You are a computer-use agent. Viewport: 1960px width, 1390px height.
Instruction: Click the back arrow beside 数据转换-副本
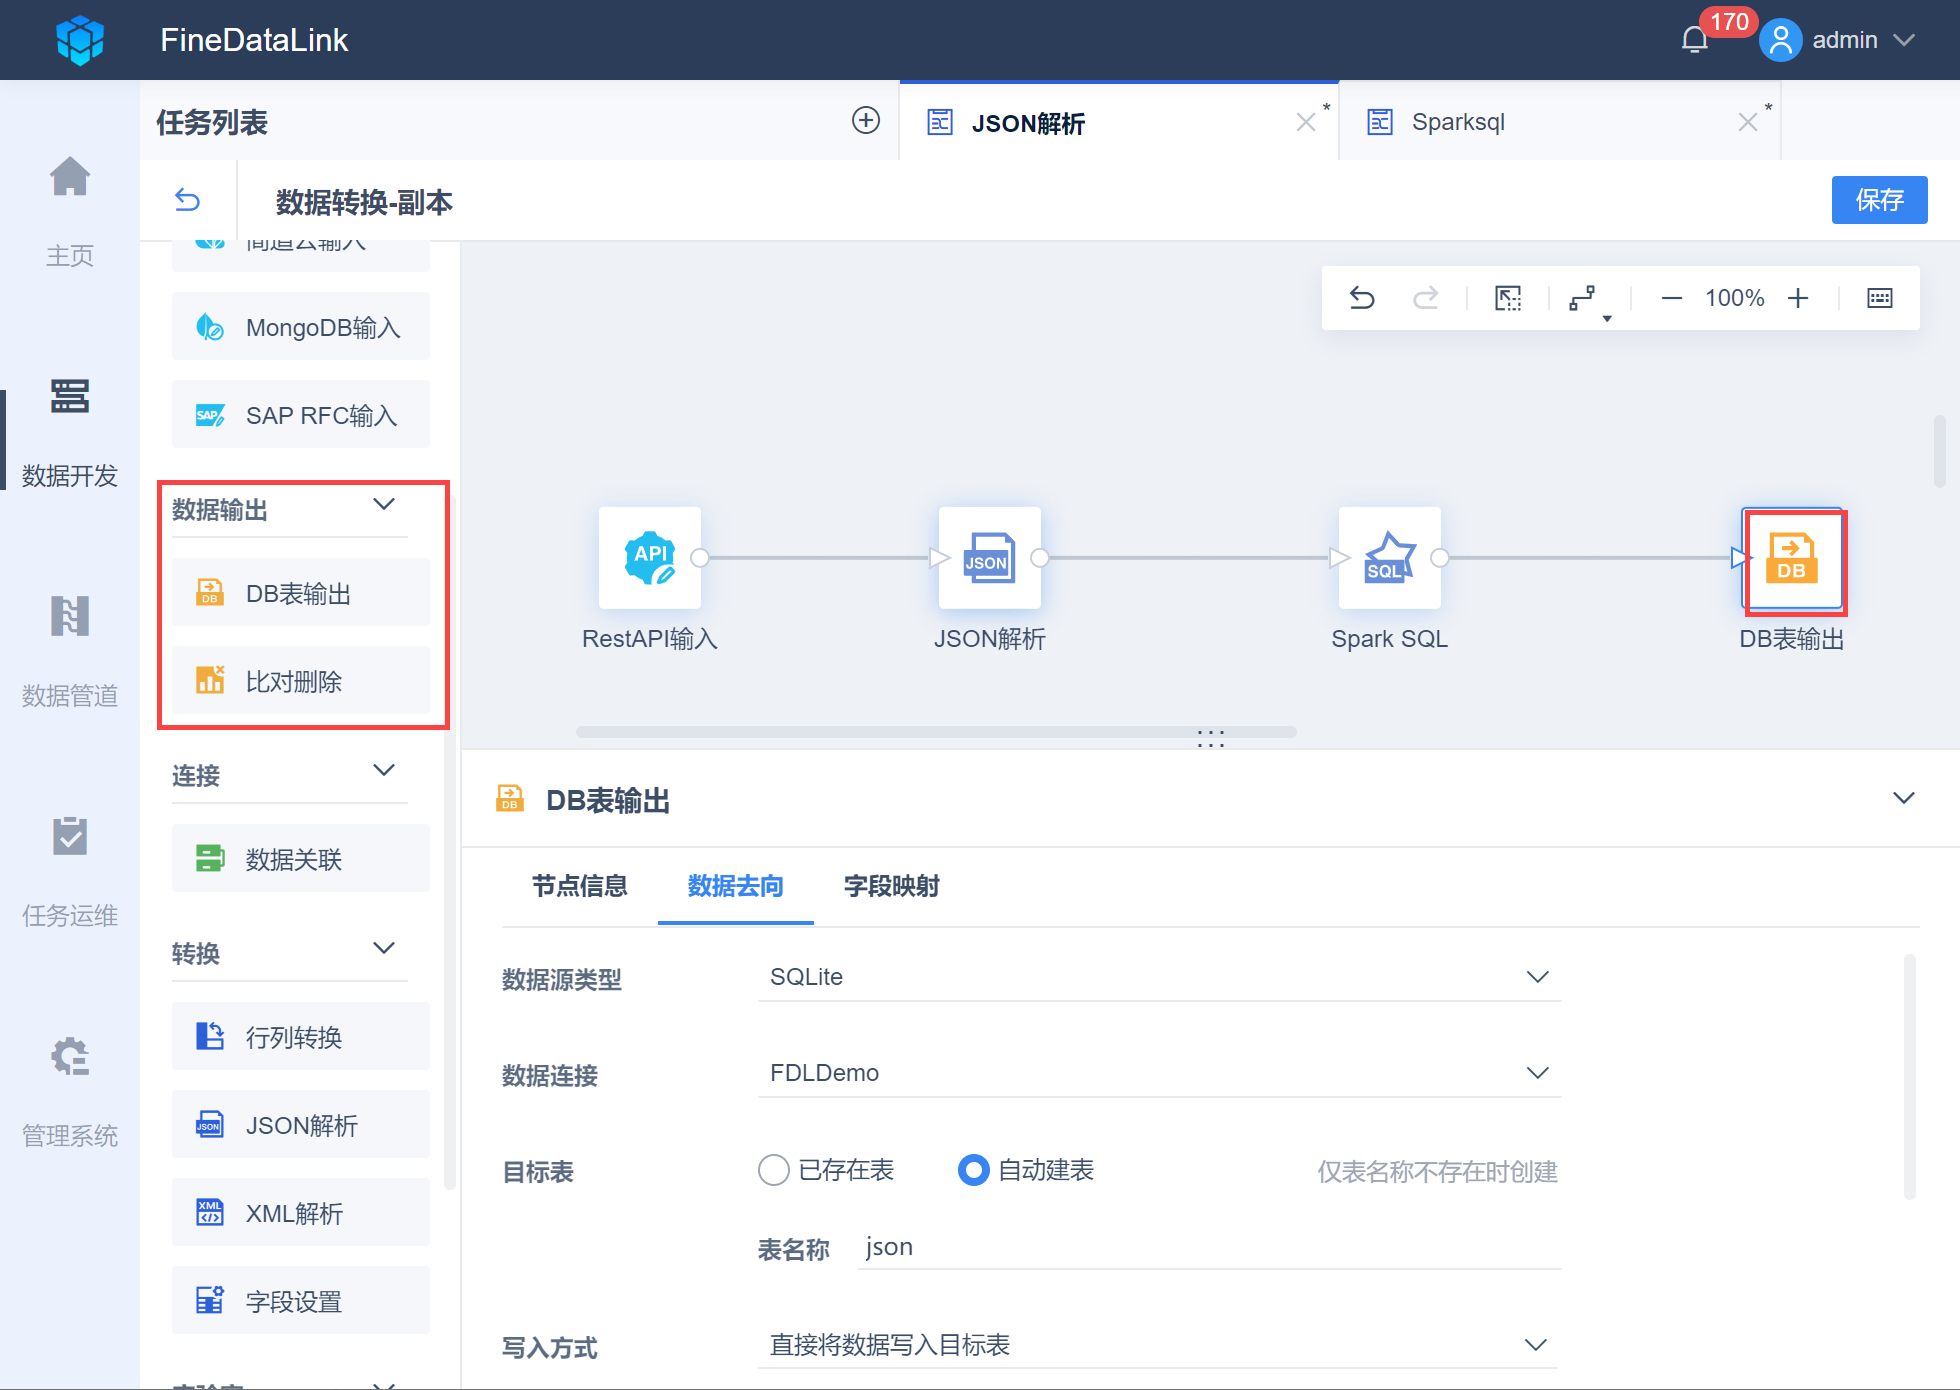click(x=187, y=201)
